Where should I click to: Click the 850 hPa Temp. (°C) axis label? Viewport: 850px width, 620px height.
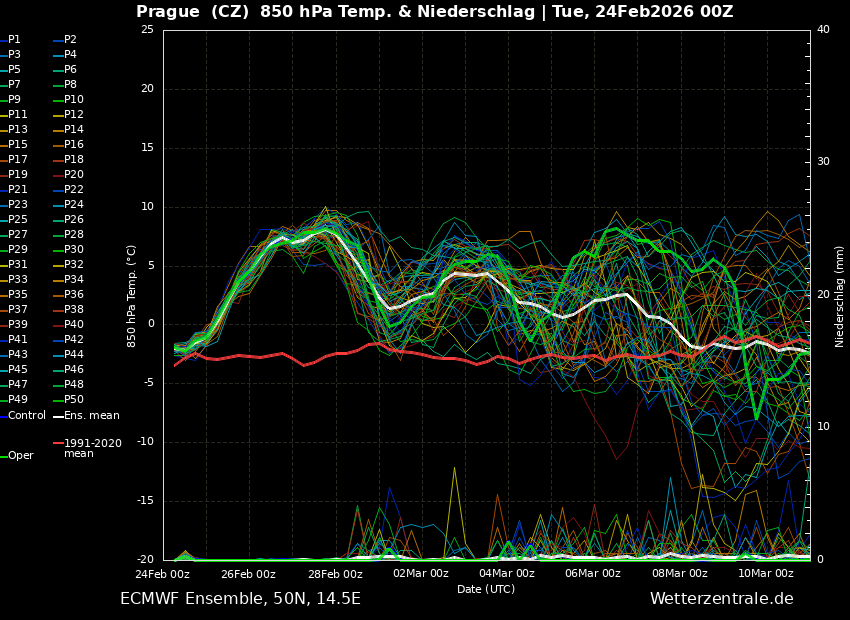pyautogui.click(x=131, y=296)
